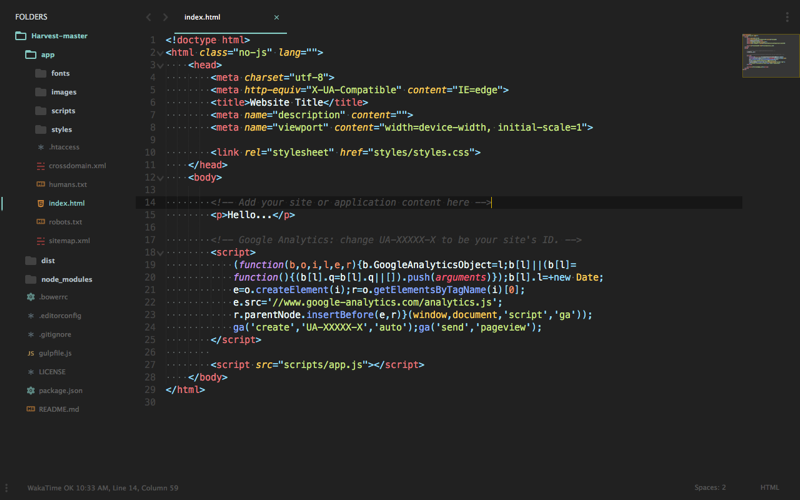The width and height of the screenshot is (800, 500).
Task: Click the index.html file icon in sidebar
Action: [x=40, y=203]
